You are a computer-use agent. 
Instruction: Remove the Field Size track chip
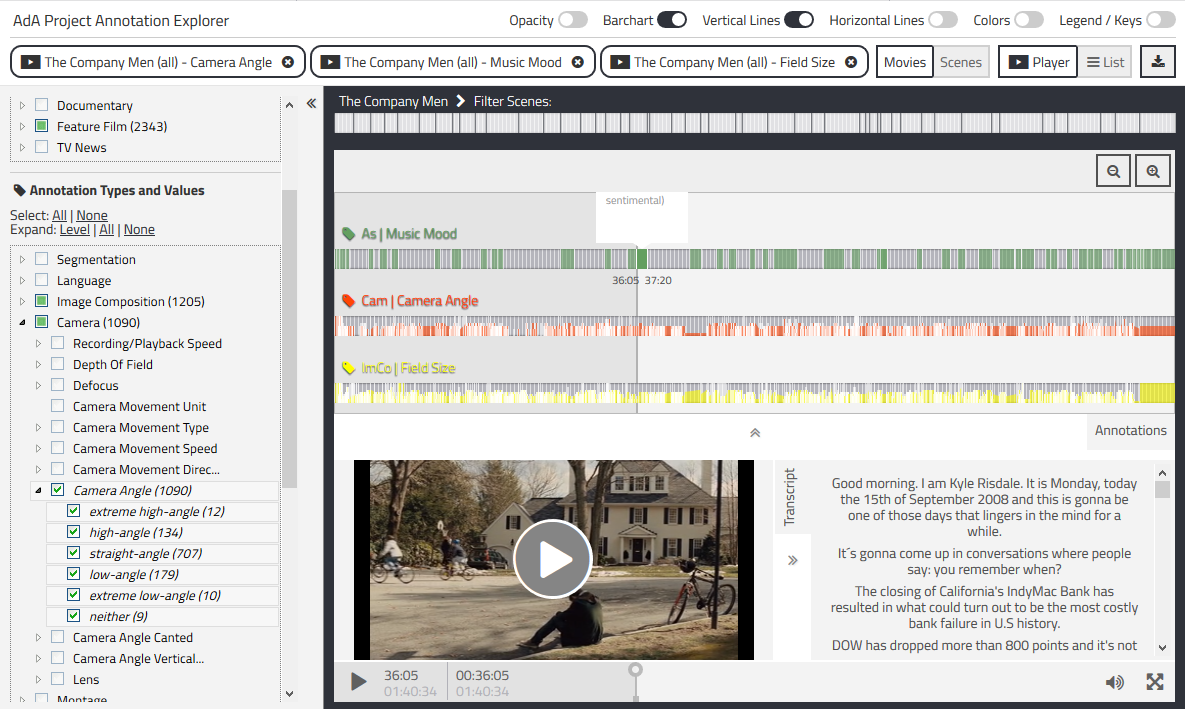[851, 62]
